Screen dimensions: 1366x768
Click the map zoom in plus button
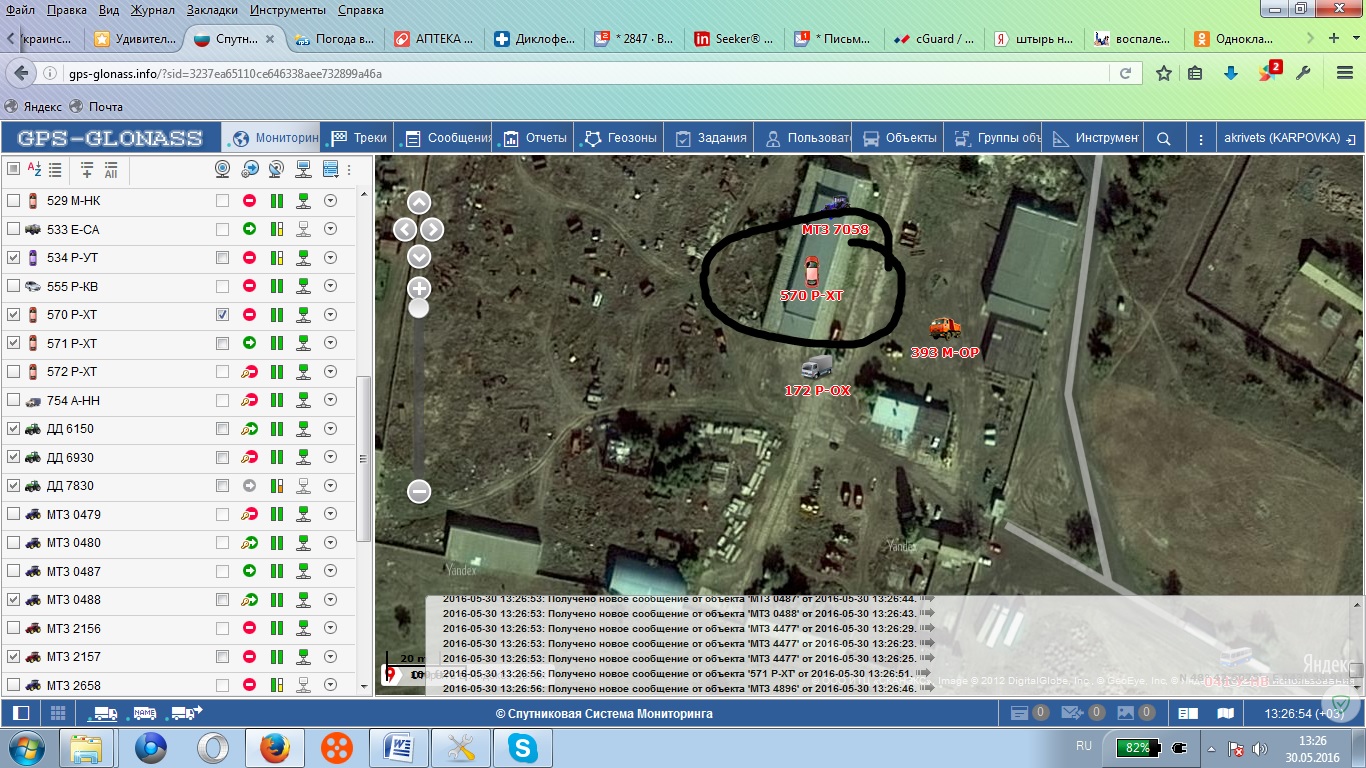pyautogui.click(x=419, y=289)
